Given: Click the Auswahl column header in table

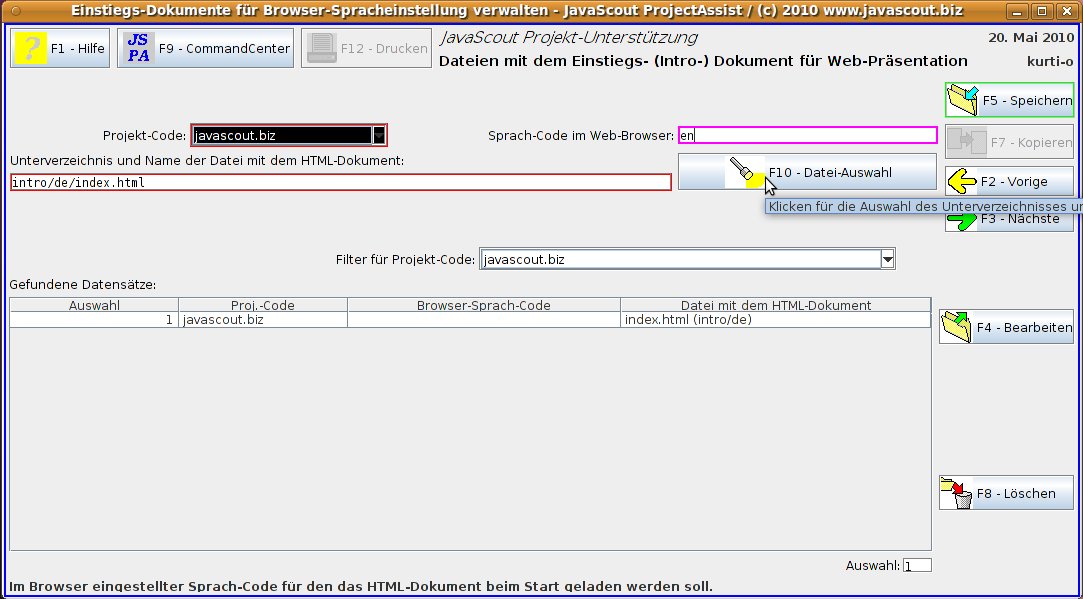Looking at the screenshot, I should point(94,305).
